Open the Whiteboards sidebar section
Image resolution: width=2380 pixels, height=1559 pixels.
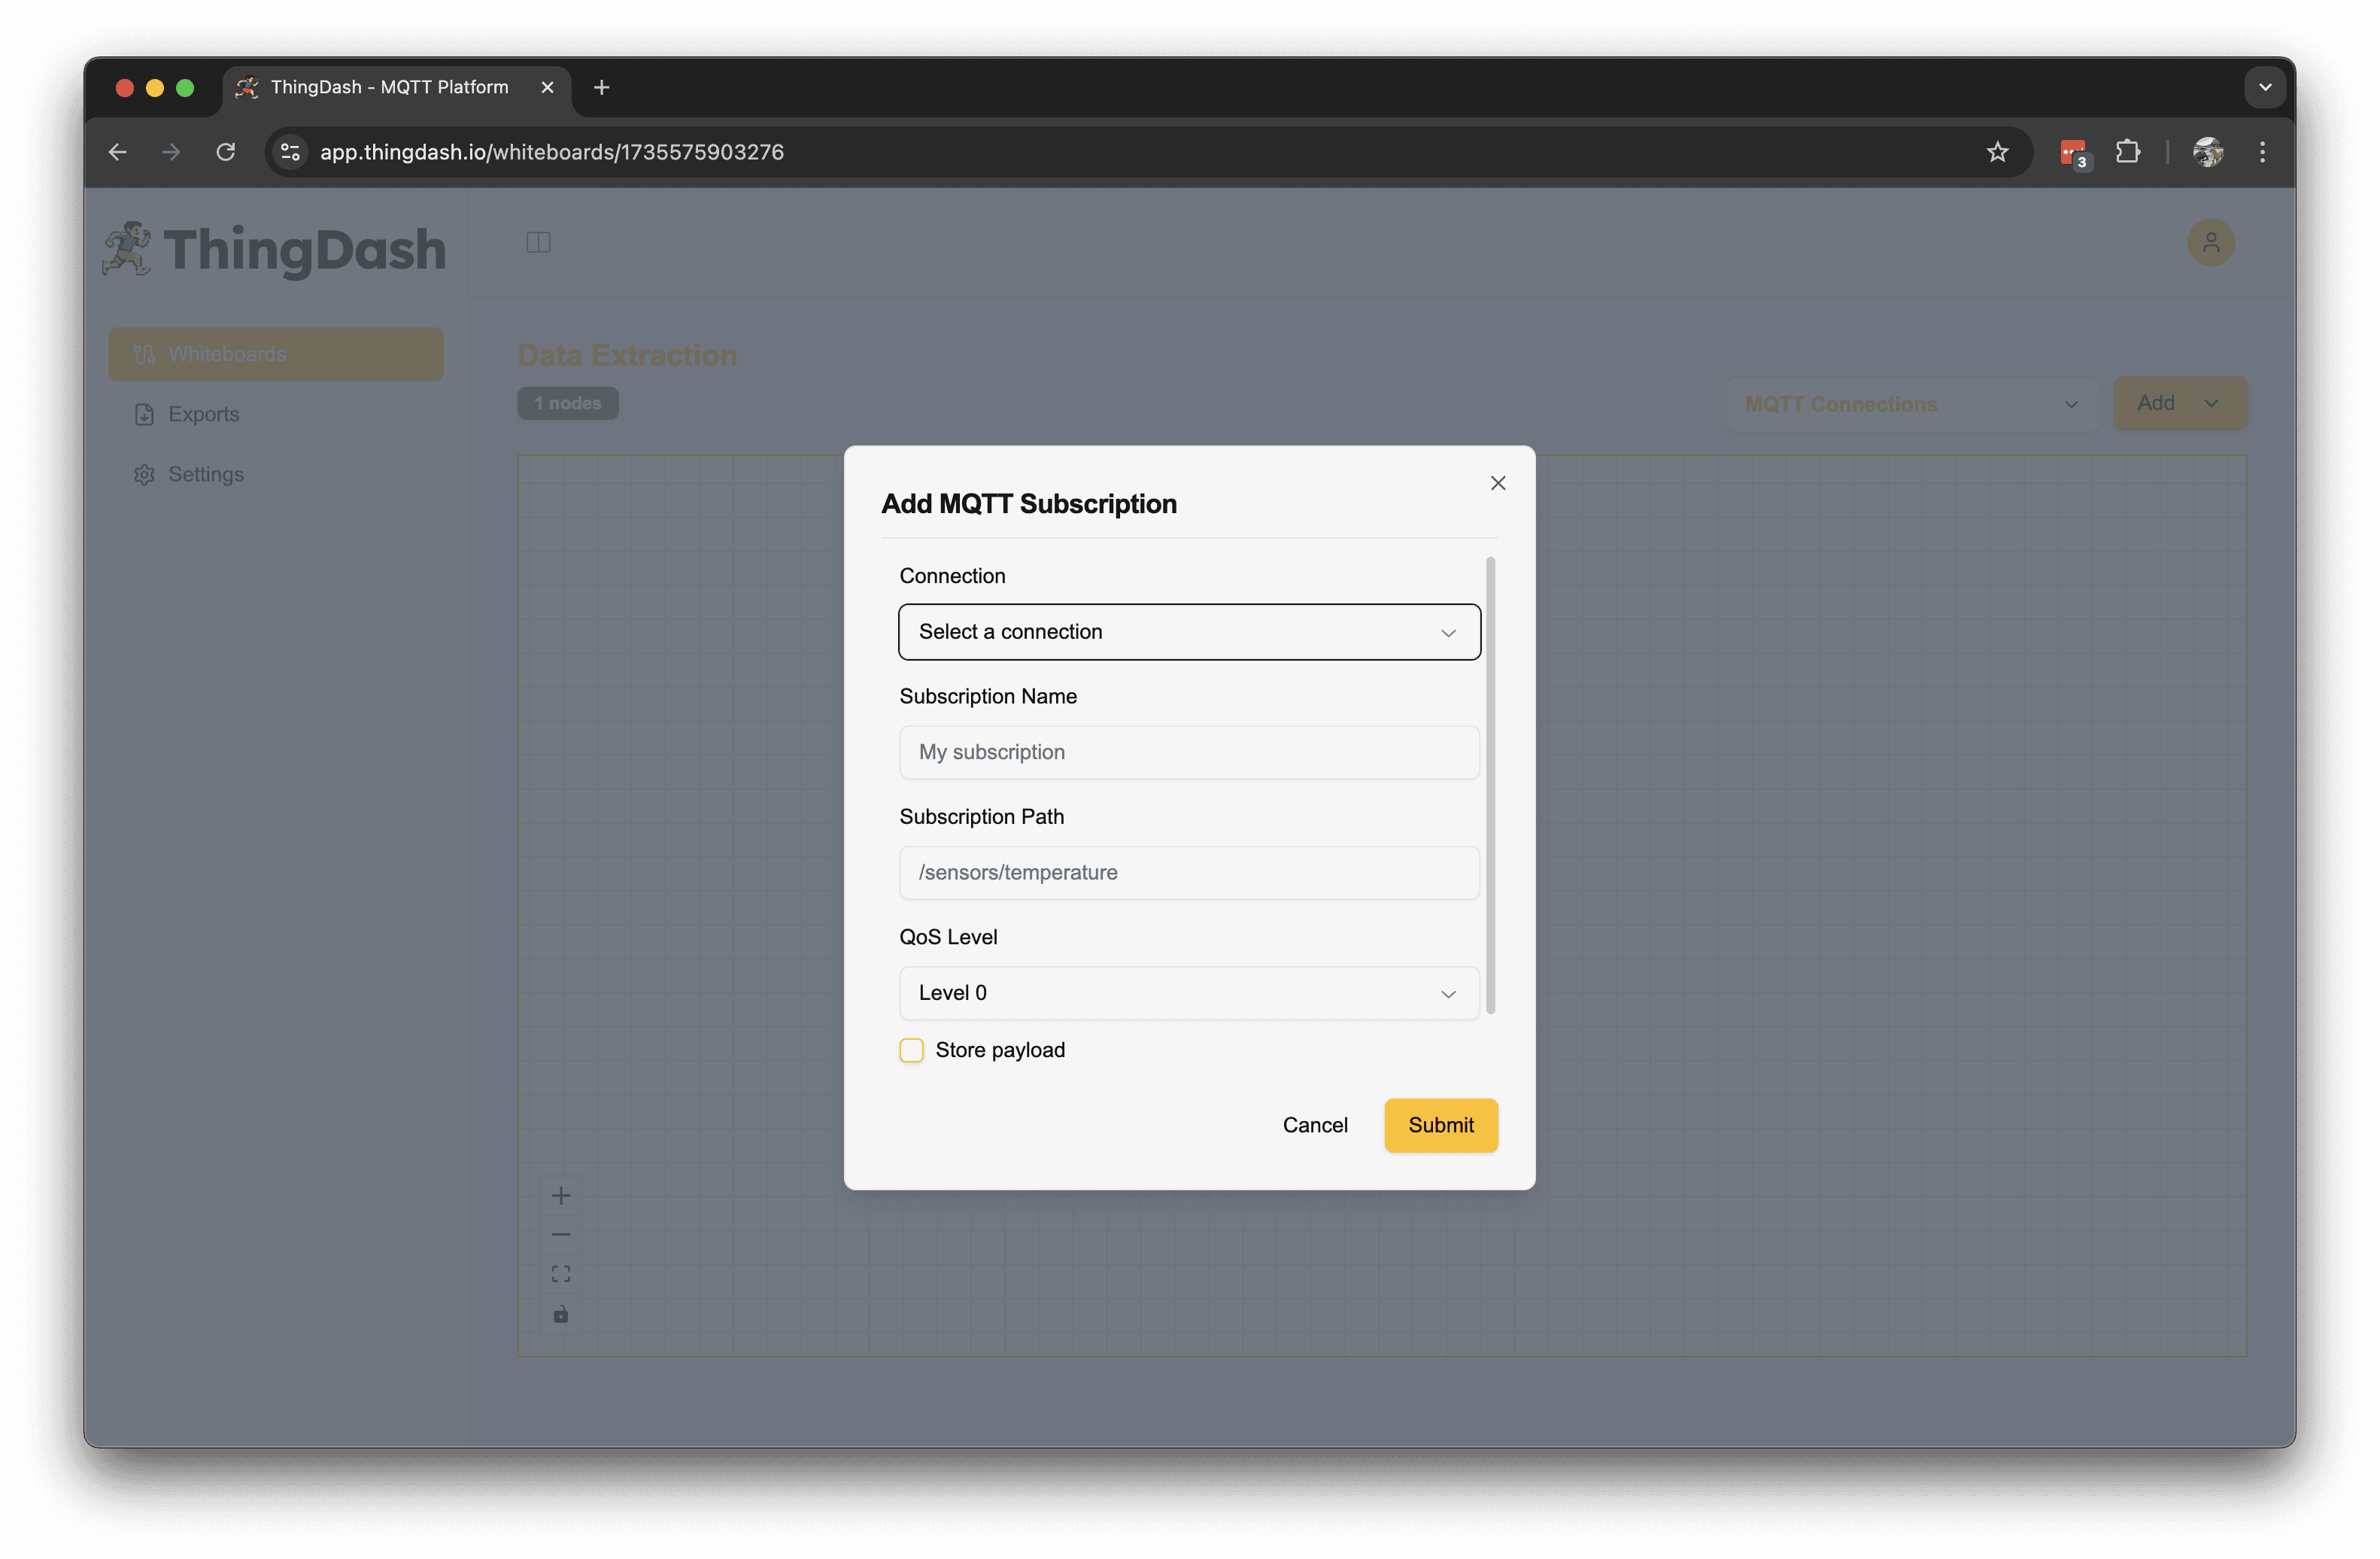276,354
